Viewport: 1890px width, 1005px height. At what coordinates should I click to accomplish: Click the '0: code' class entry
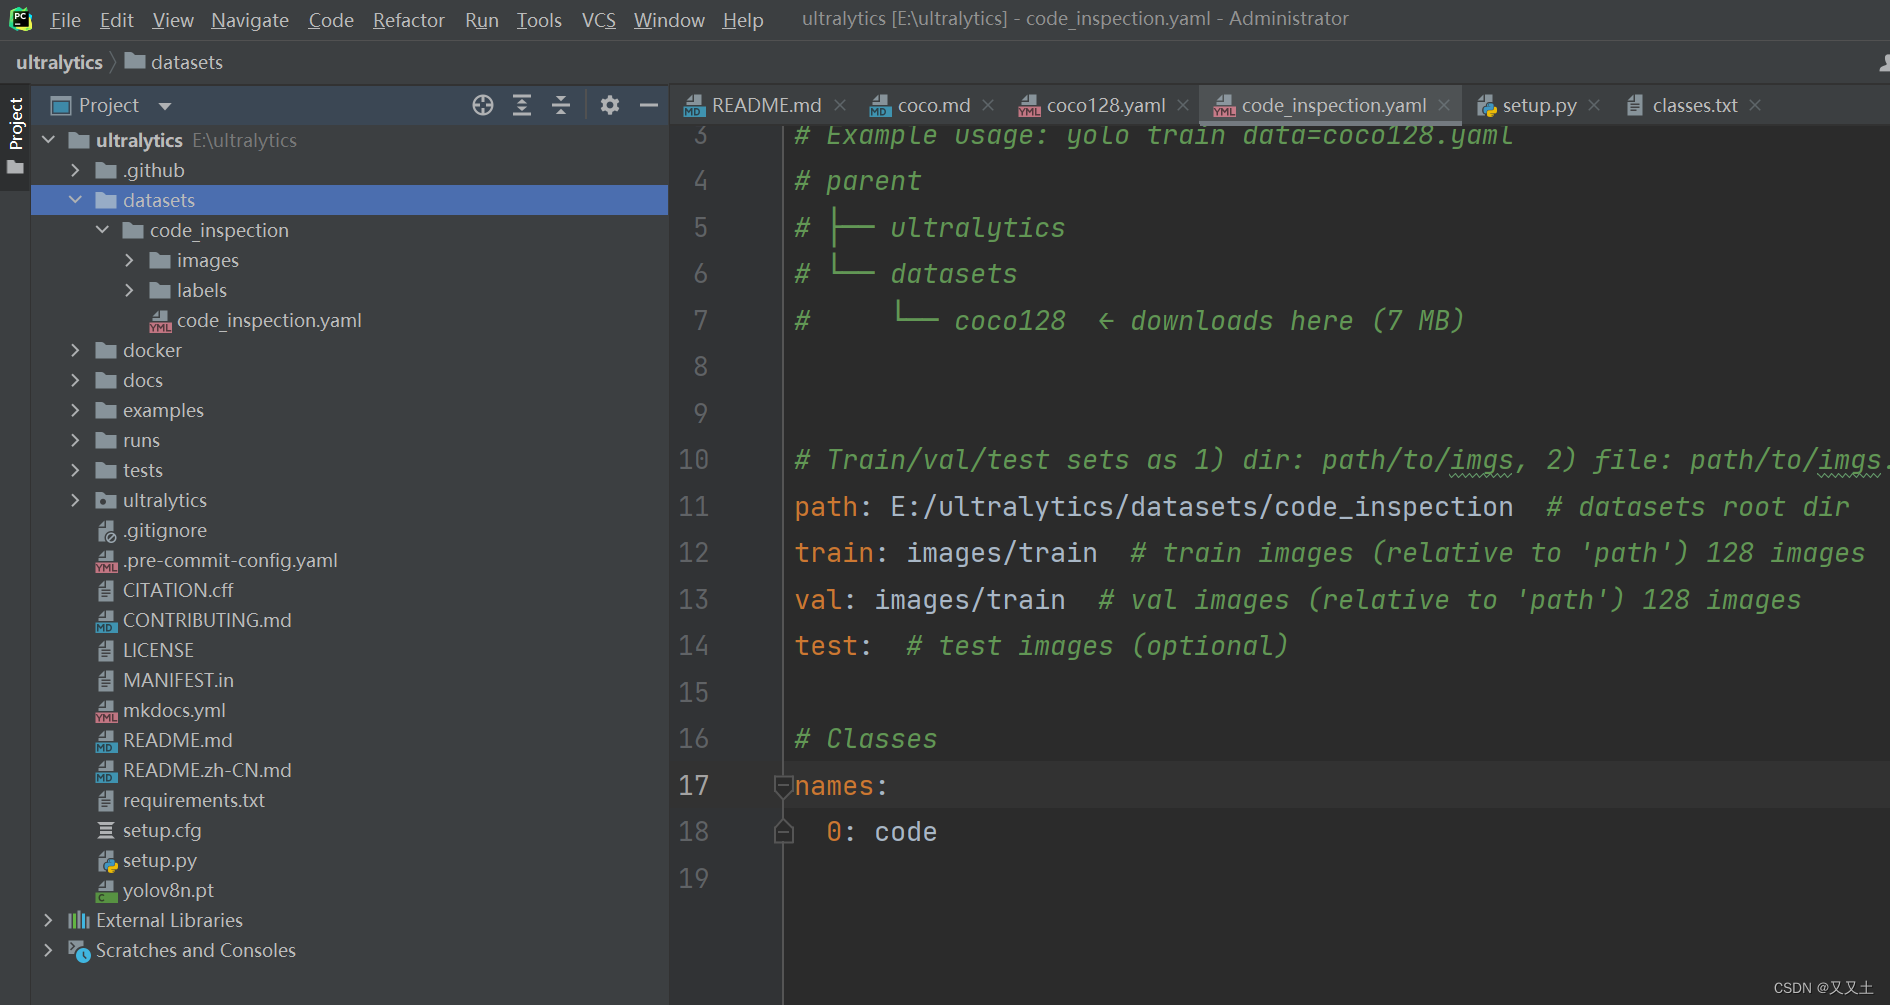pyautogui.click(x=881, y=832)
